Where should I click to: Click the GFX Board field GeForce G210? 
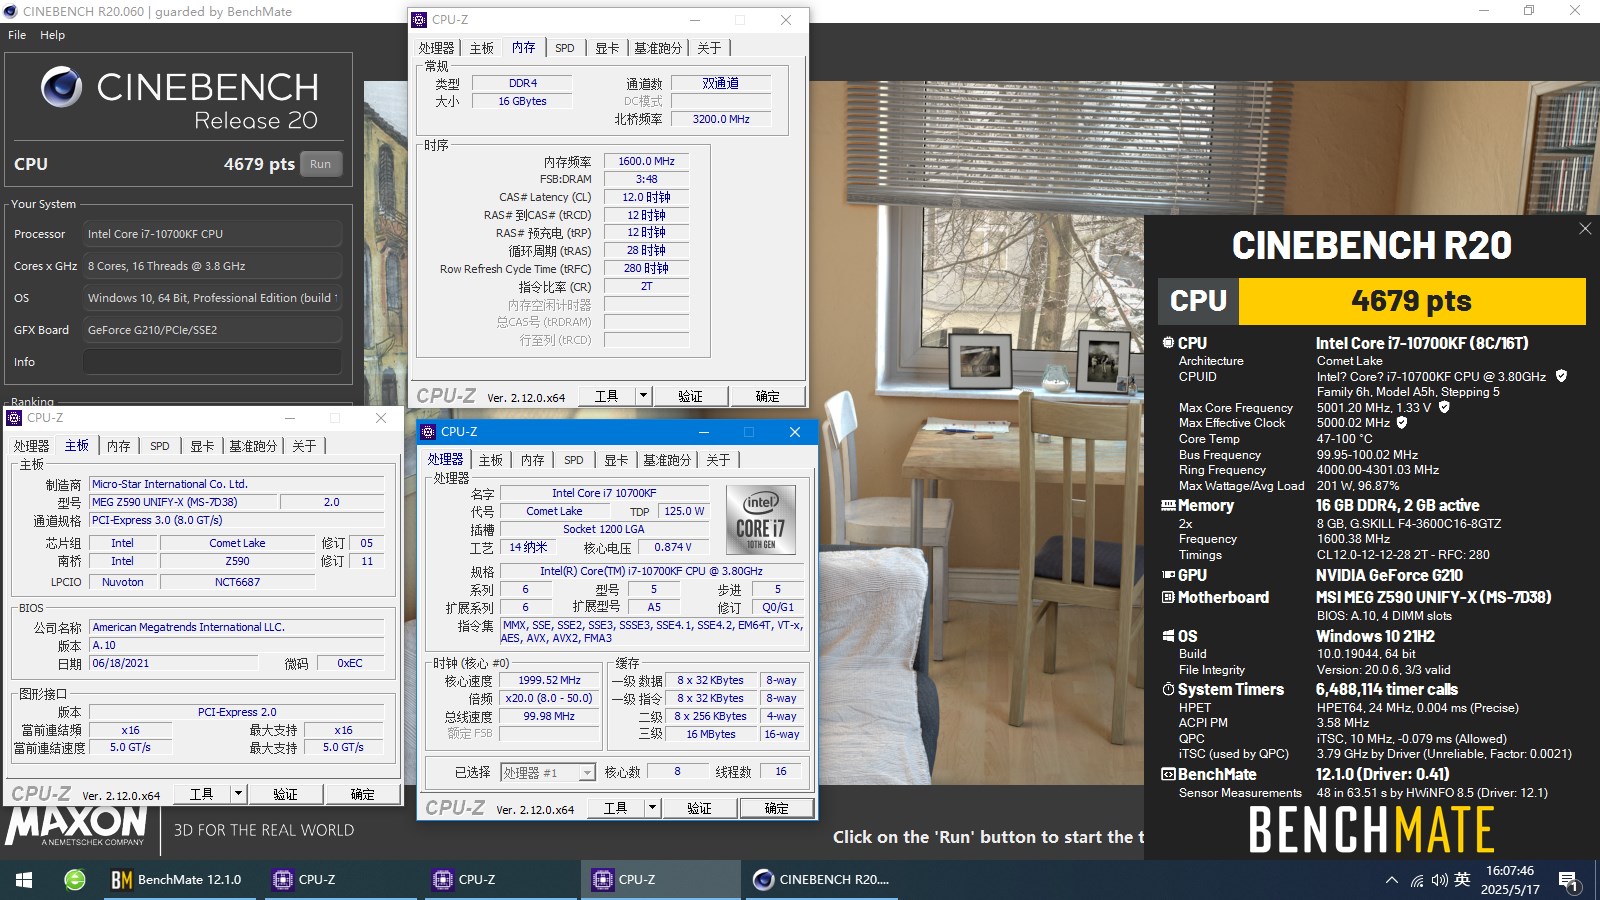pyautogui.click(x=212, y=330)
